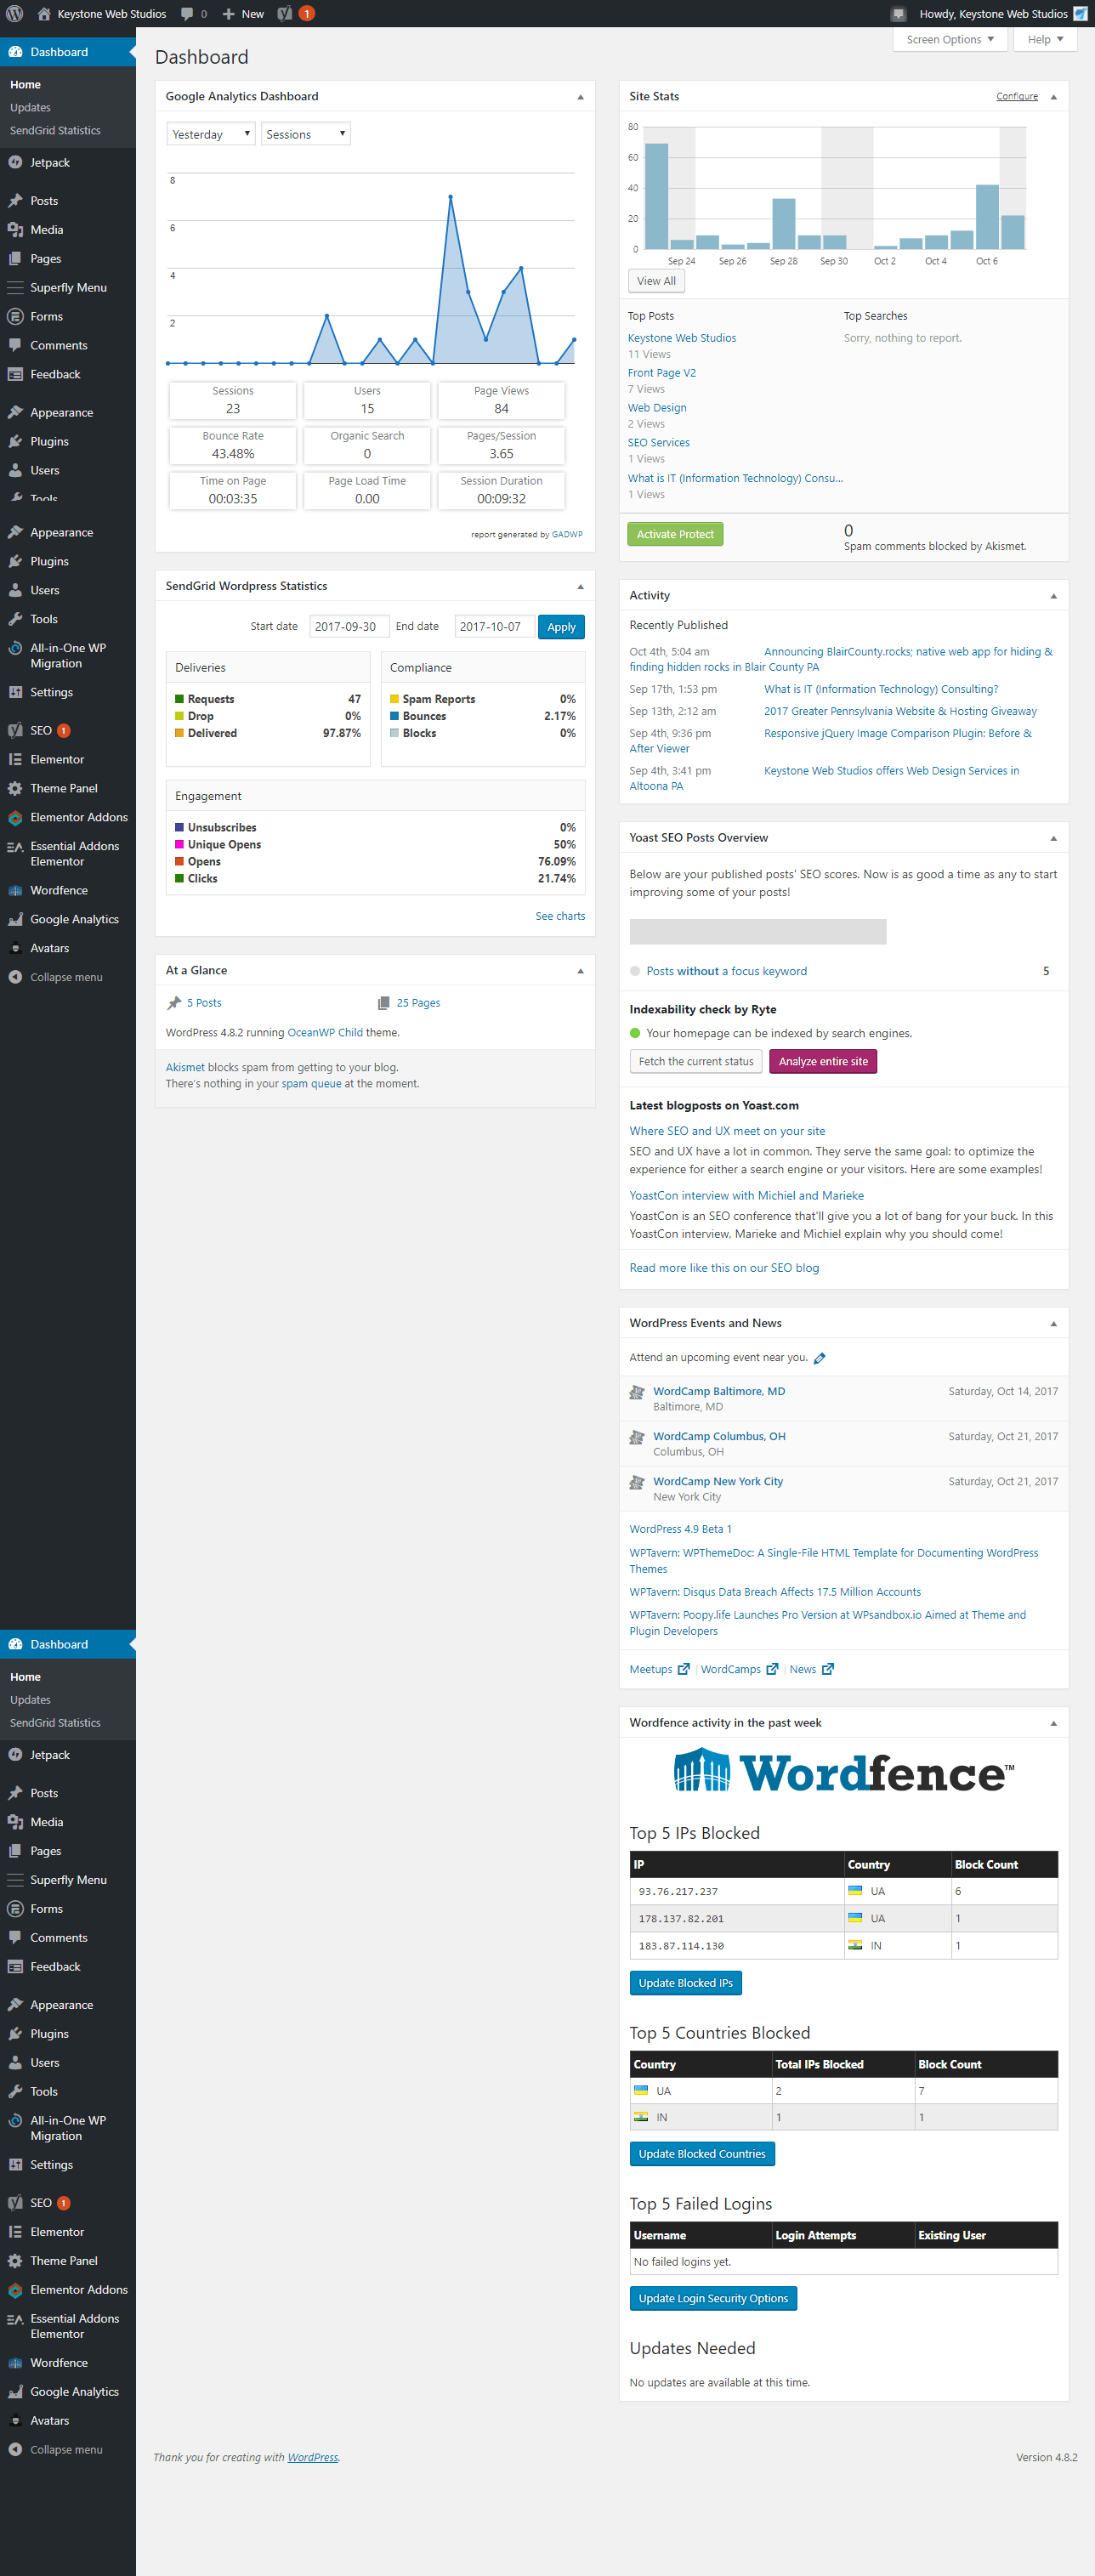The height and width of the screenshot is (2576, 1095).
Task: Open the 25 Pages link in At a Glance
Action: pos(418,1003)
